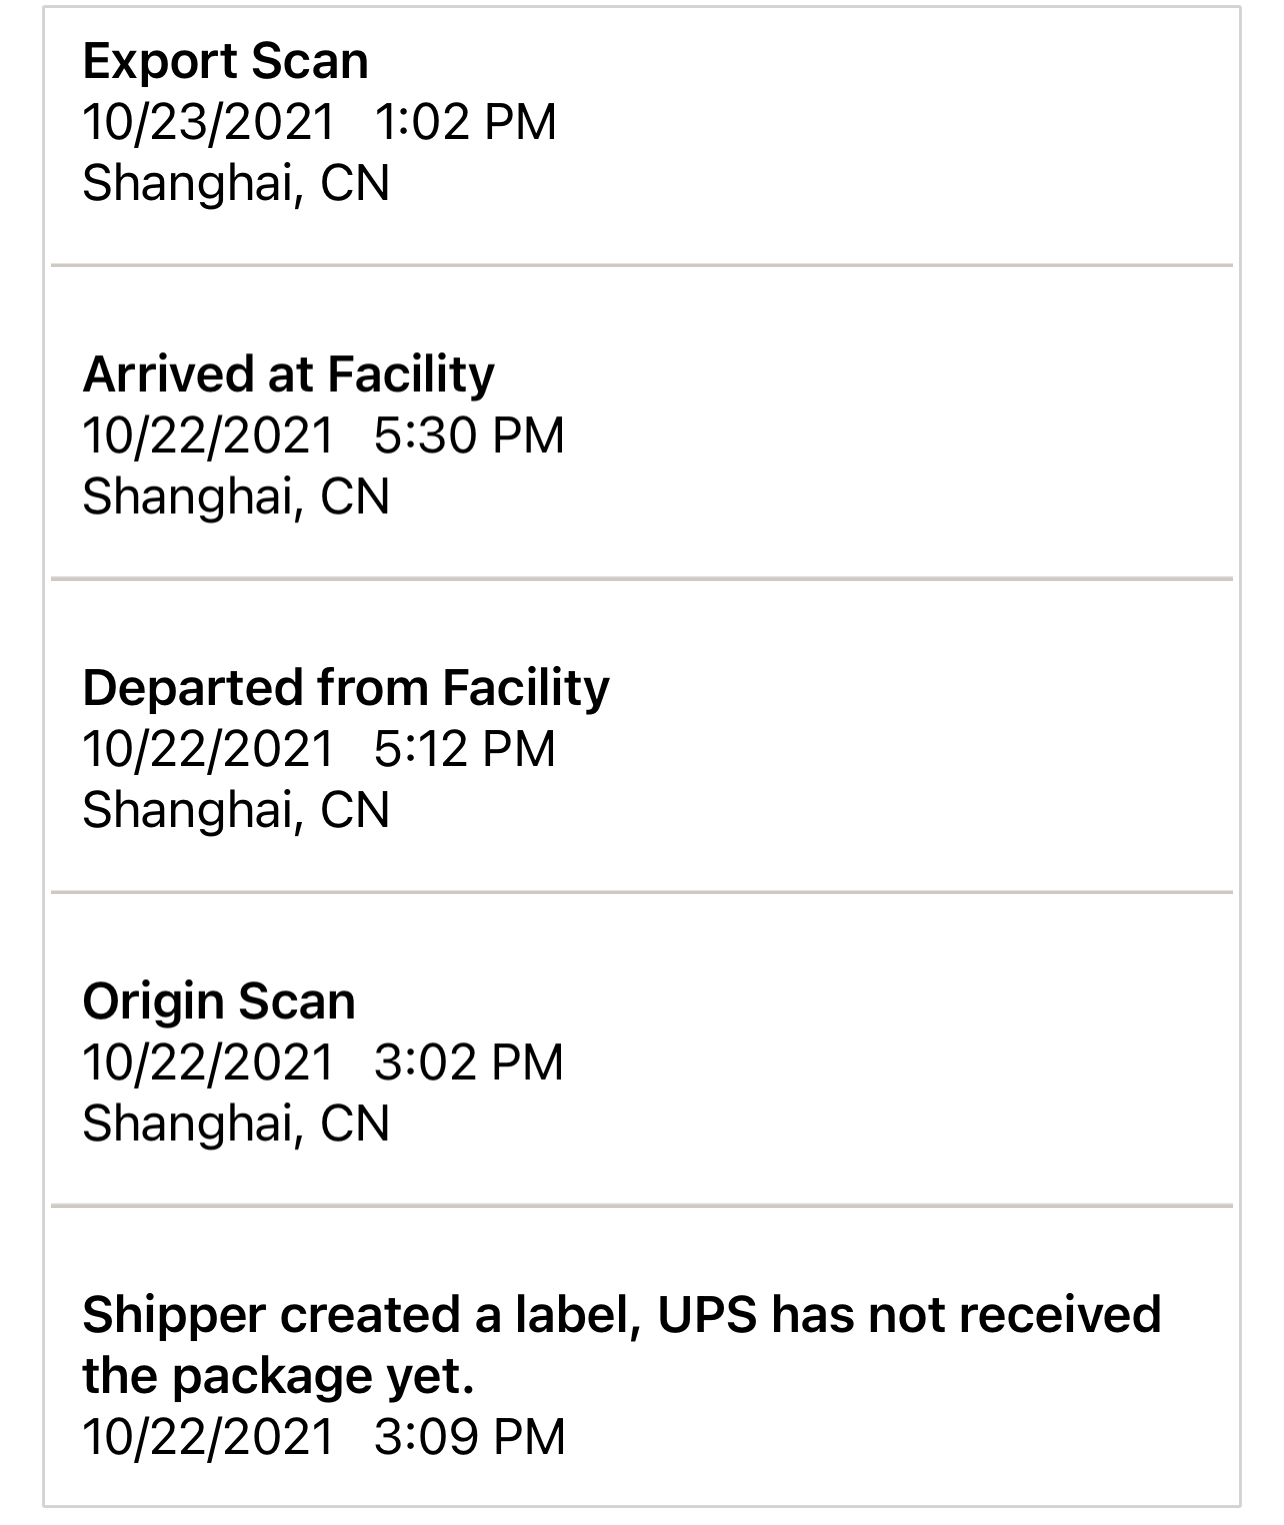Click the Shipper created a label message
1284x1525 pixels.
(x=621, y=1345)
